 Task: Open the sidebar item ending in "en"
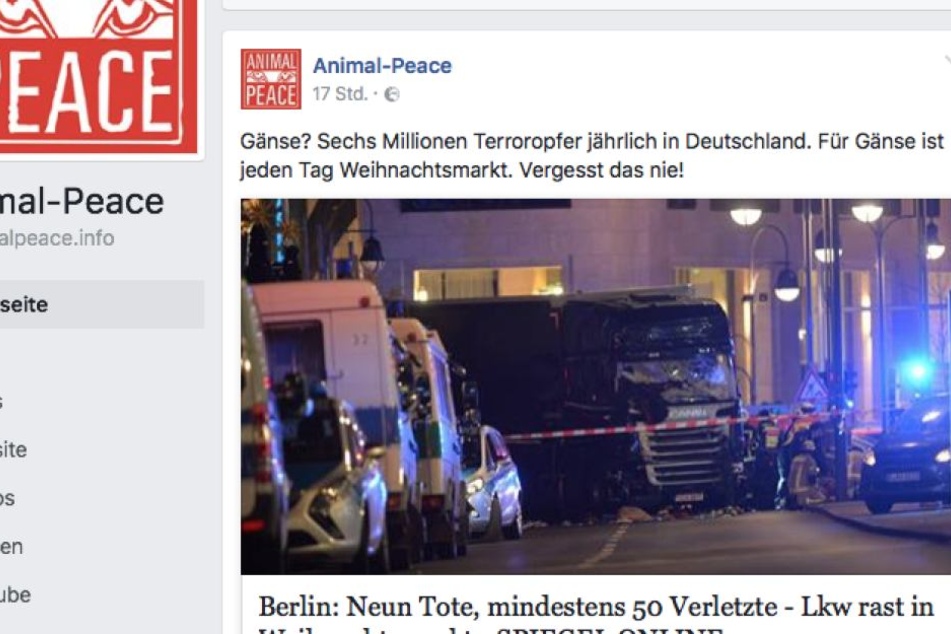pyautogui.click(x=12, y=547)
